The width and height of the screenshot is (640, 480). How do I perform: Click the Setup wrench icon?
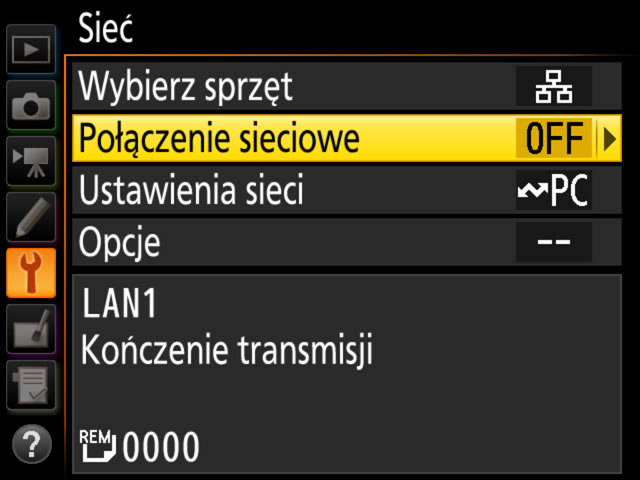point(31,273)
